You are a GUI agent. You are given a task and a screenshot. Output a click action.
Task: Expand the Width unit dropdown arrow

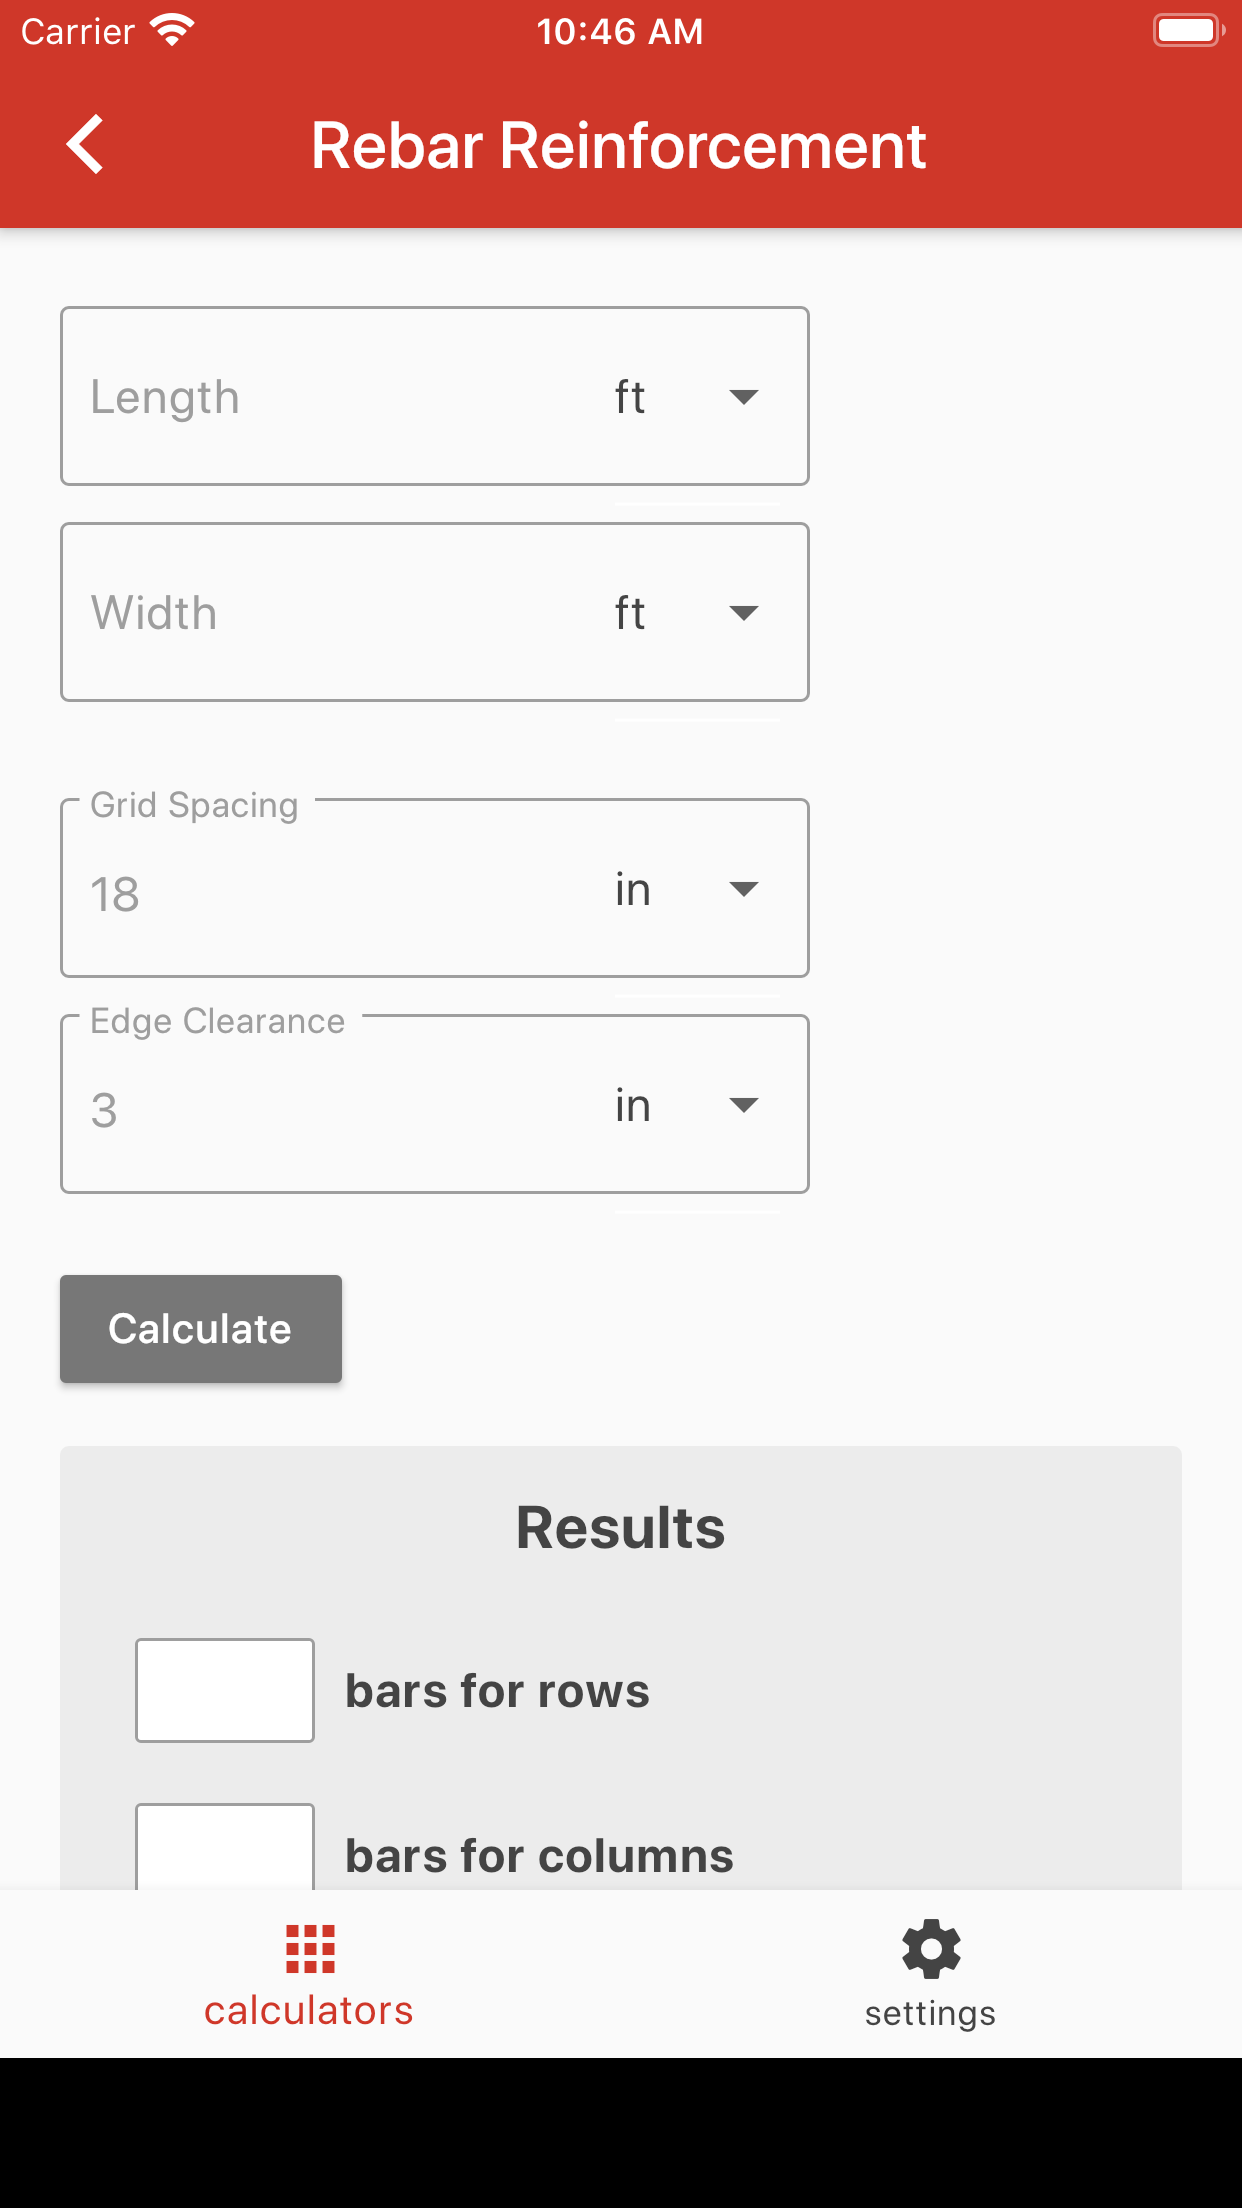(x=744, y=613)
